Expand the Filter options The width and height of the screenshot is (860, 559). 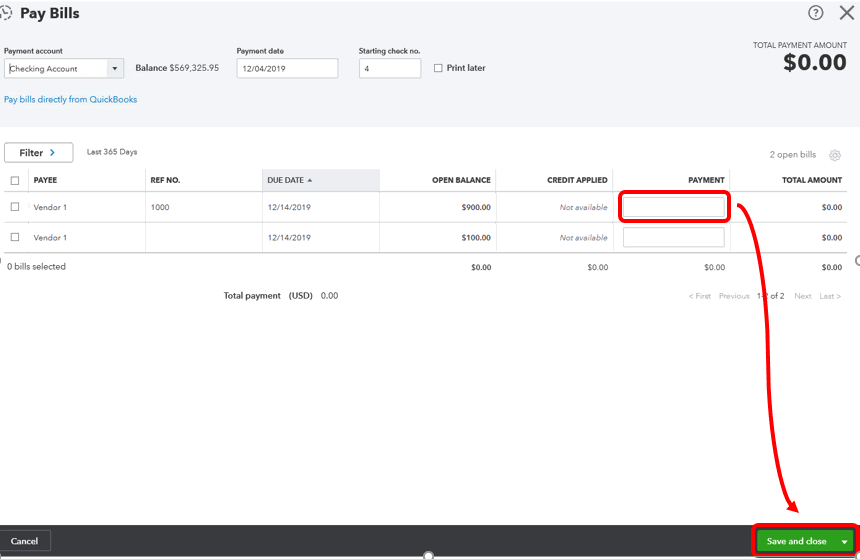click(38, 153)
